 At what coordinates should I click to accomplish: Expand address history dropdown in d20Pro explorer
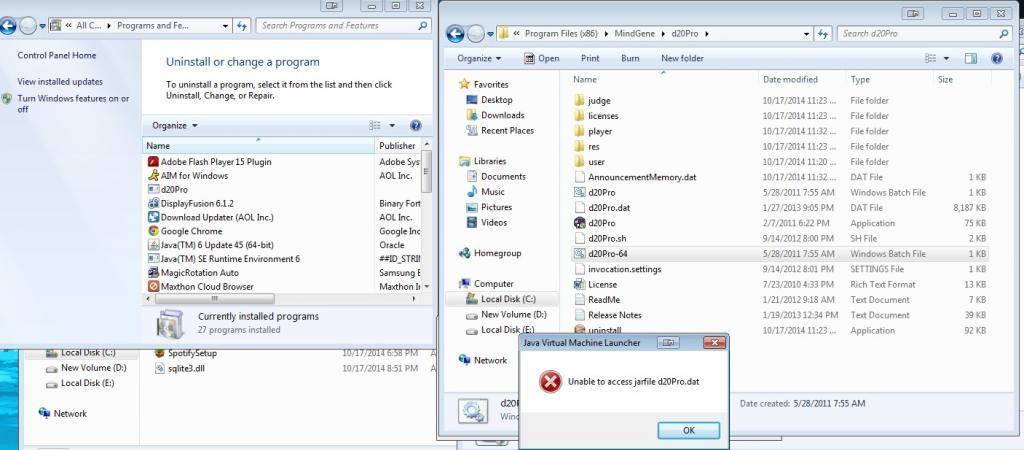click(x=807, y=33)
